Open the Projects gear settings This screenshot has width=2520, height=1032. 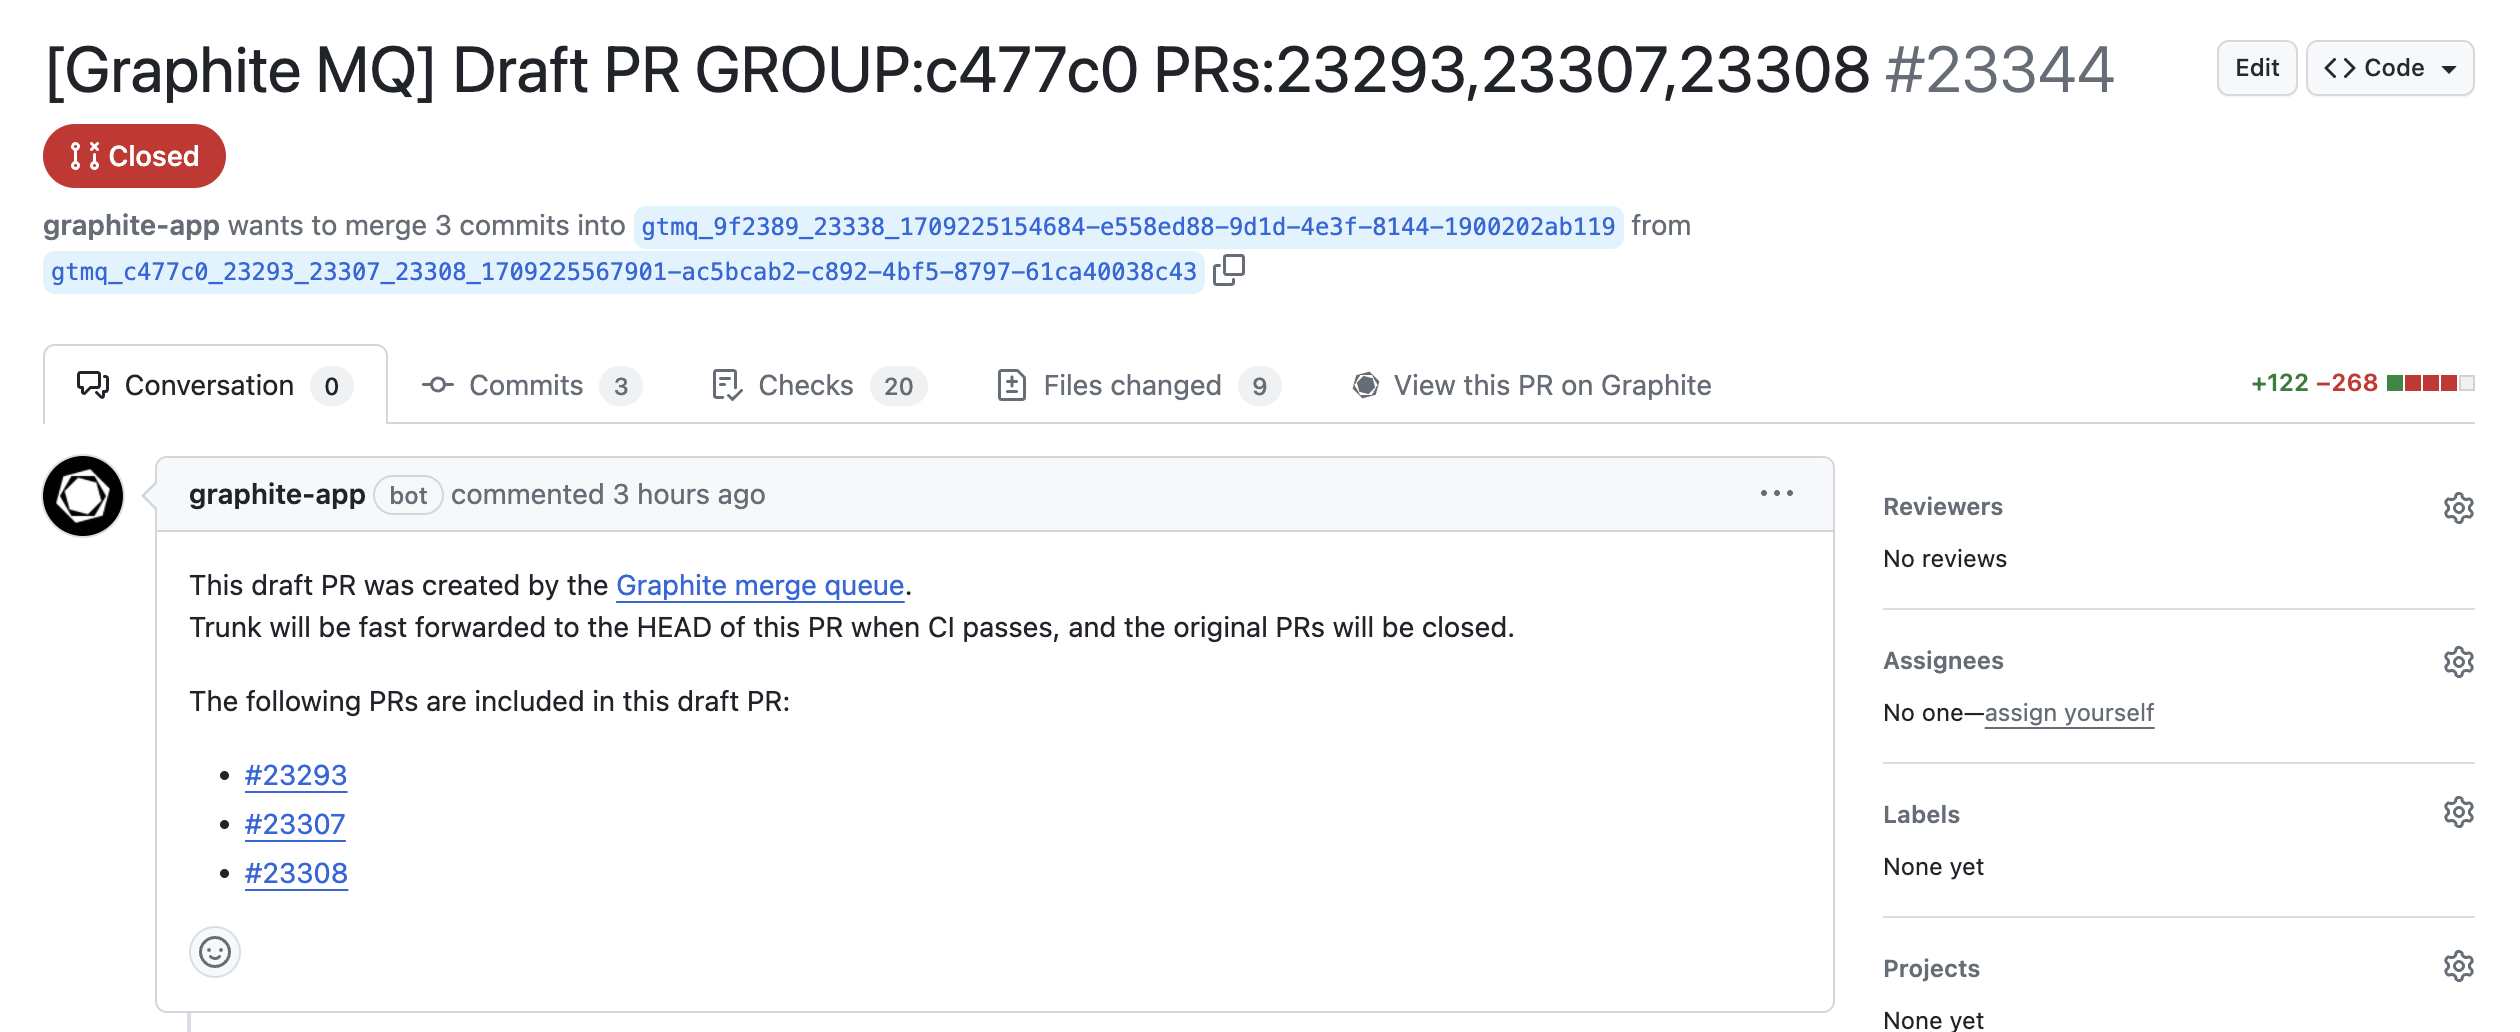(x=2458, y=966)
